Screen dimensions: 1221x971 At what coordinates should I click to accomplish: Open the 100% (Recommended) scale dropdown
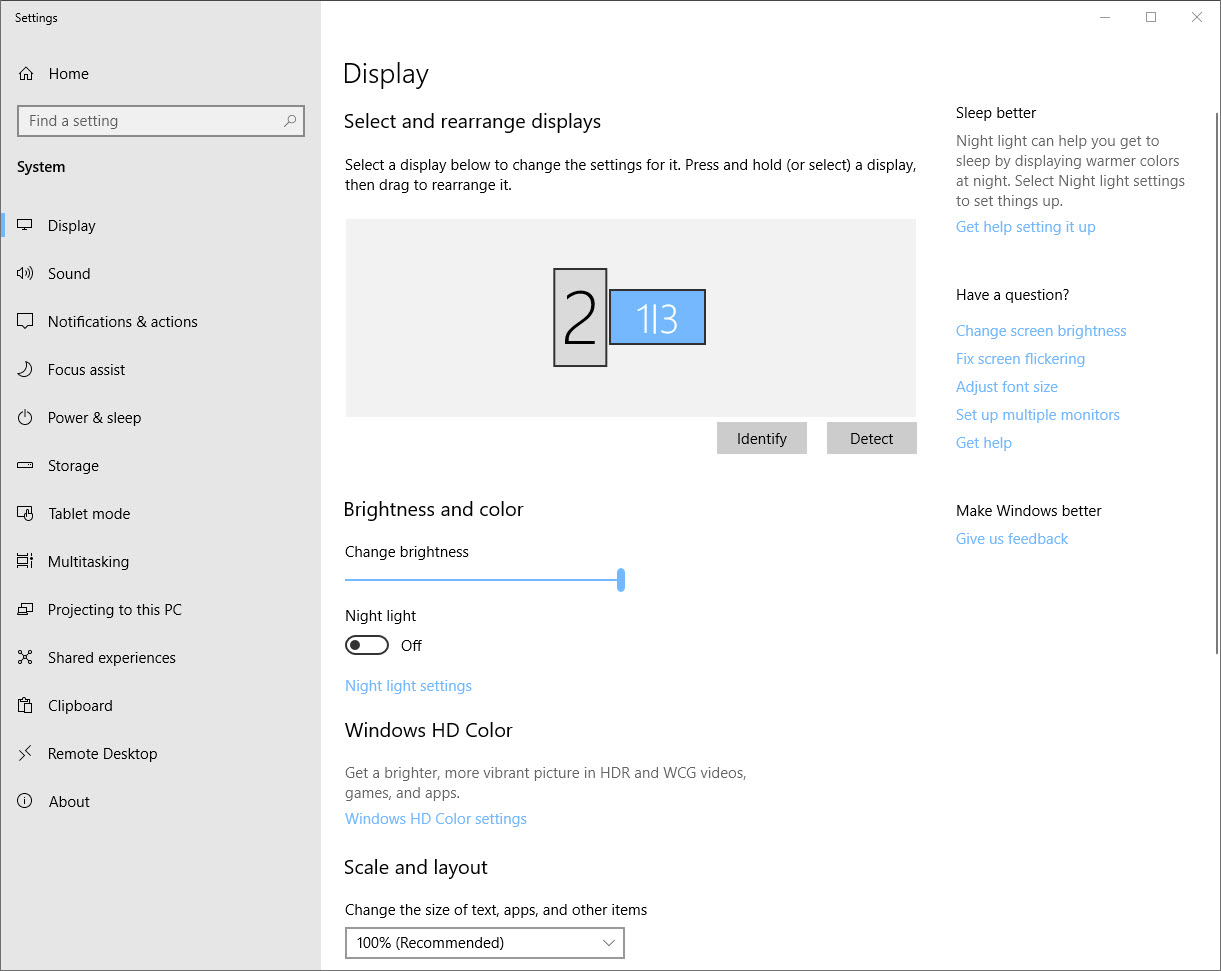(484, 943)
